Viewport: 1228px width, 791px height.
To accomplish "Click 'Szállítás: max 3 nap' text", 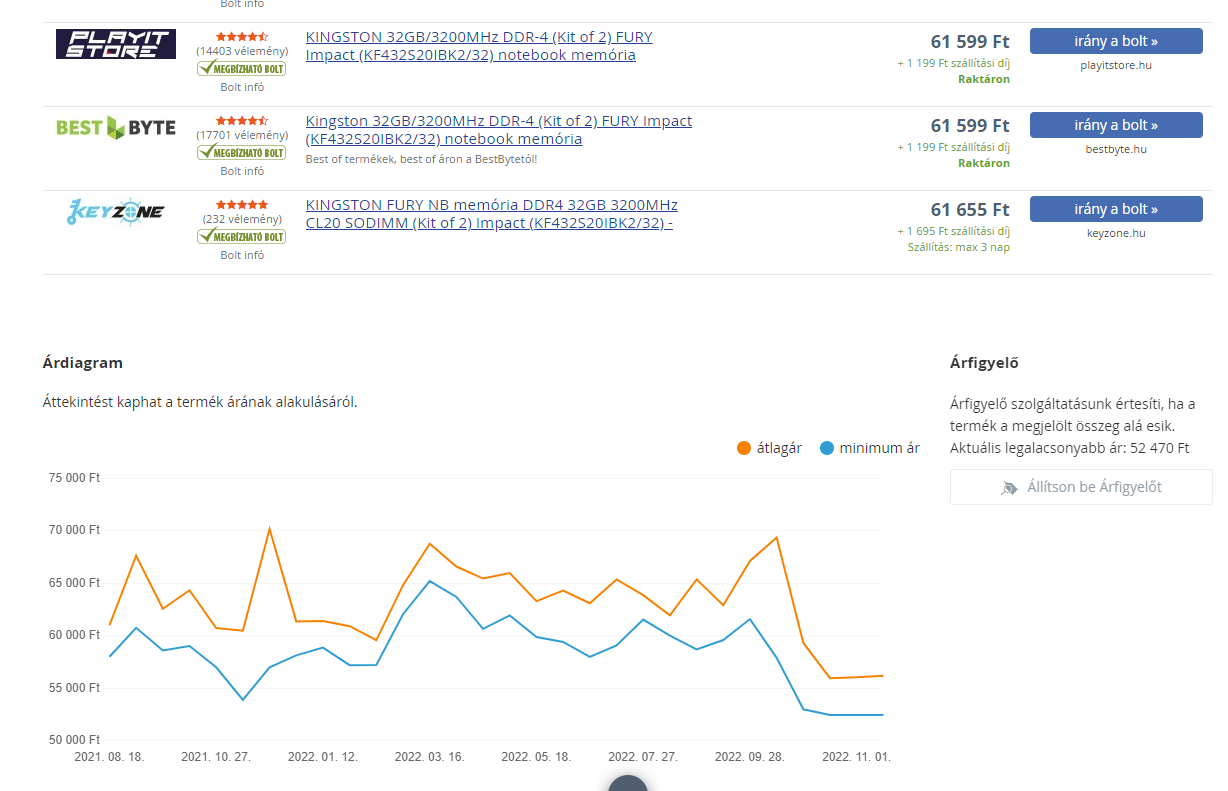I will coord(958,247).
